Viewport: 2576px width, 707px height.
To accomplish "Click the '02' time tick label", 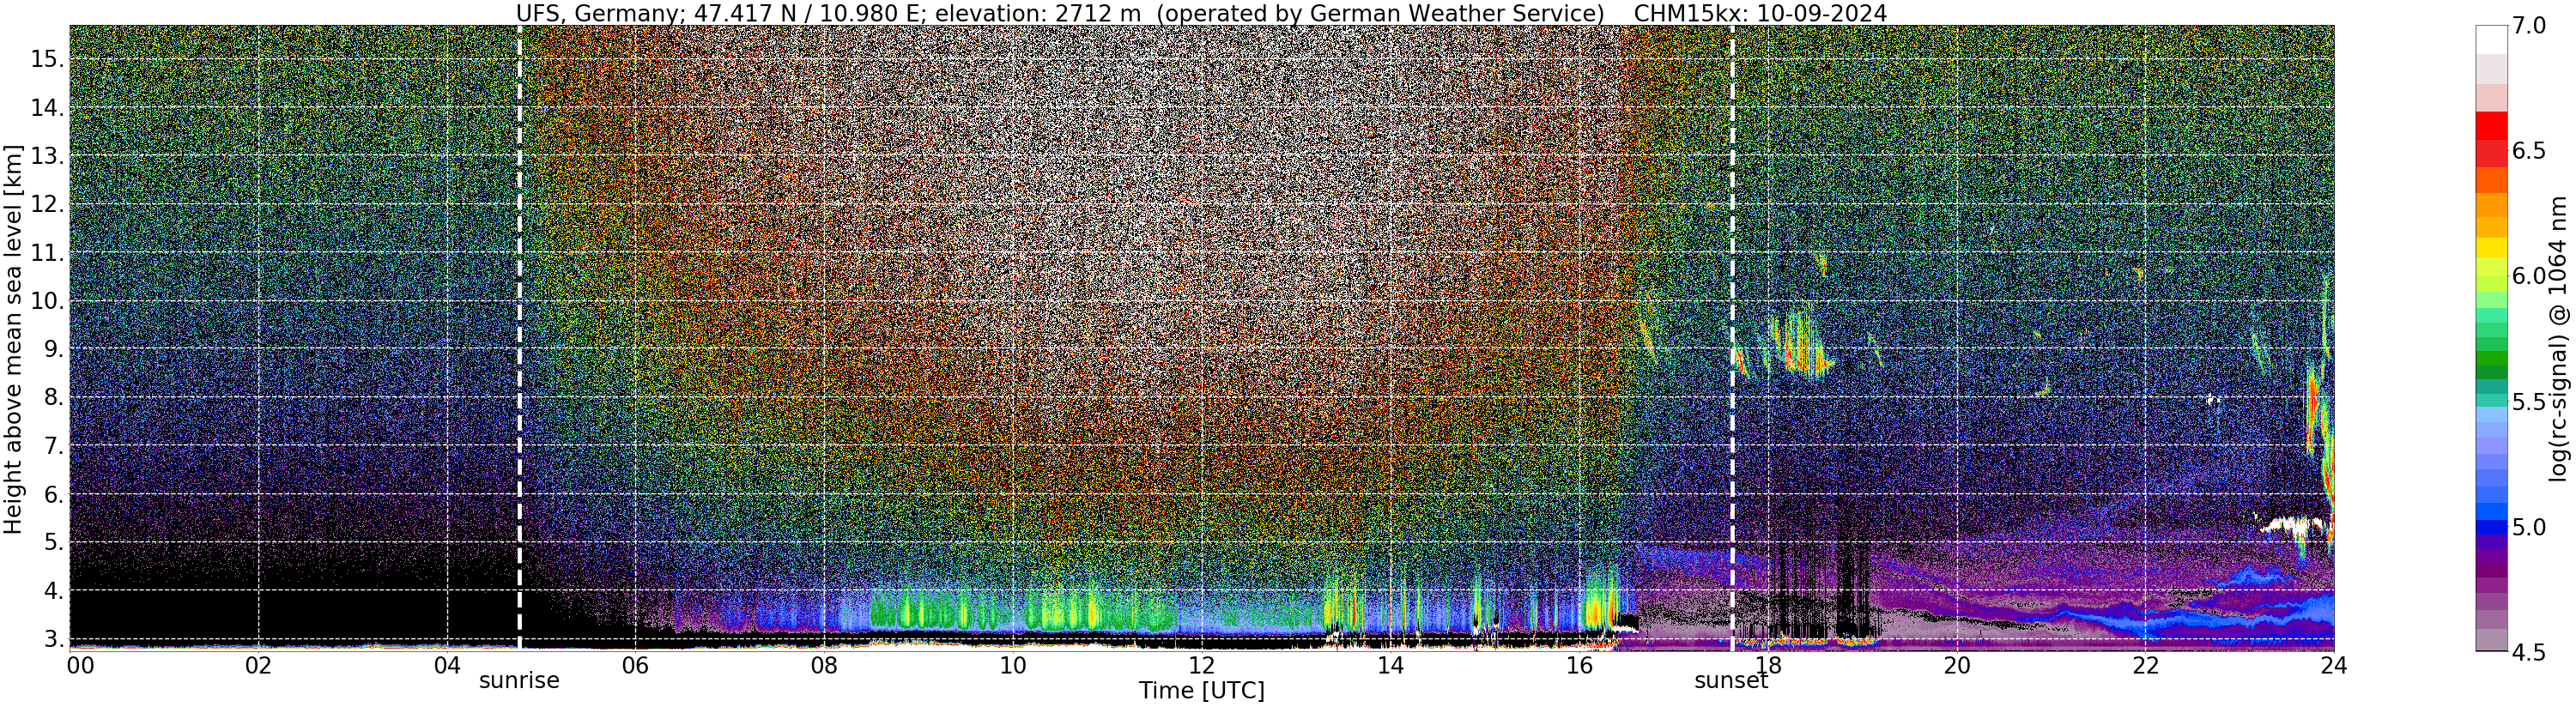I will (258, 666).
